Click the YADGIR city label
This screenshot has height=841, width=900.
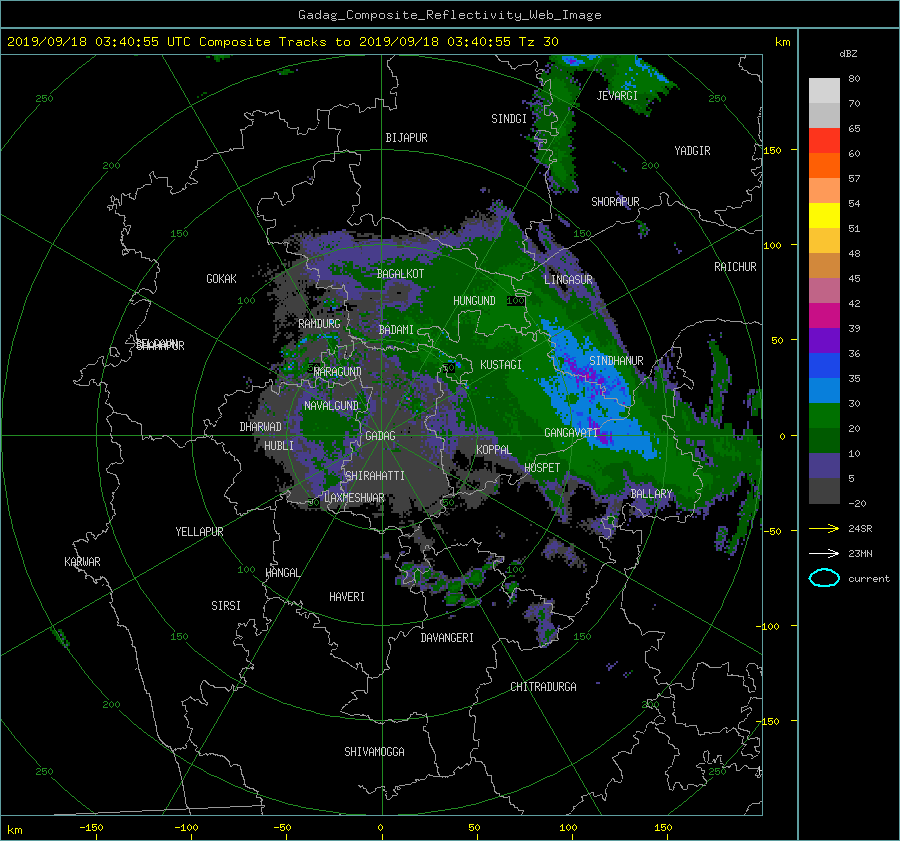pos(692,151)
